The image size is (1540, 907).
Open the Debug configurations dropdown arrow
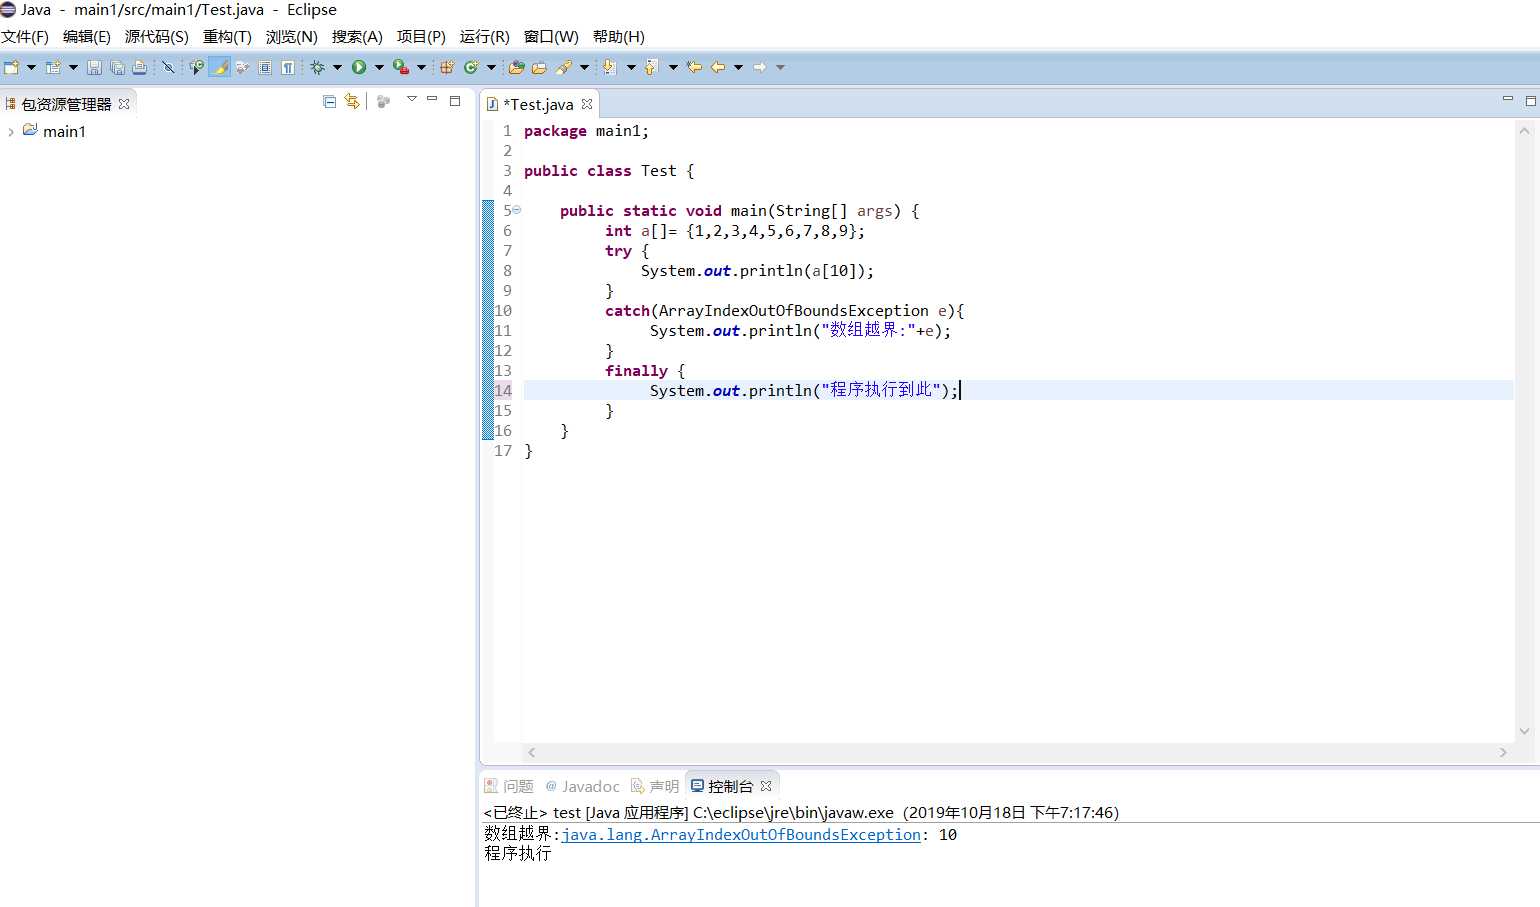(337, 67)
